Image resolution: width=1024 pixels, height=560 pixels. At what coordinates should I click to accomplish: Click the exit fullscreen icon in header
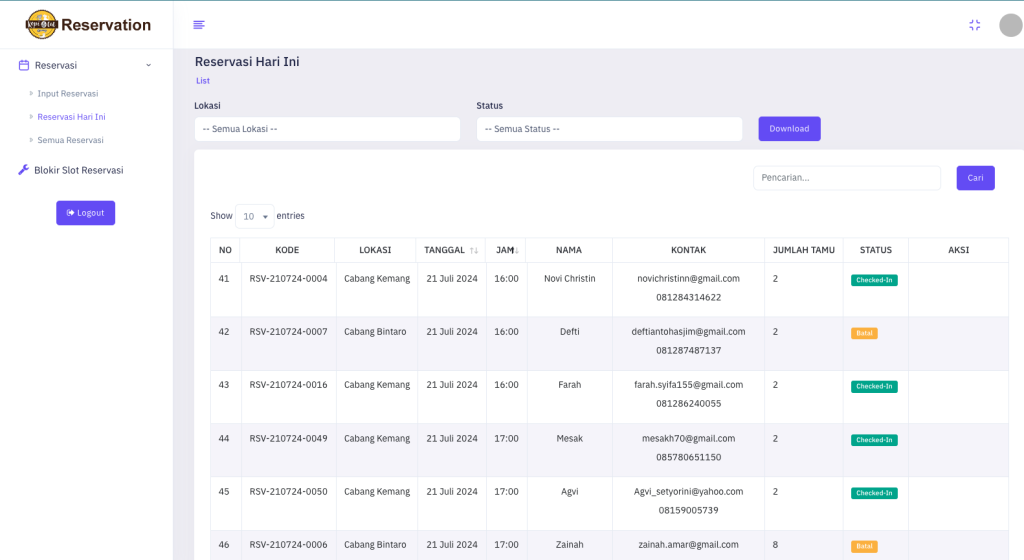click(974, 25)
